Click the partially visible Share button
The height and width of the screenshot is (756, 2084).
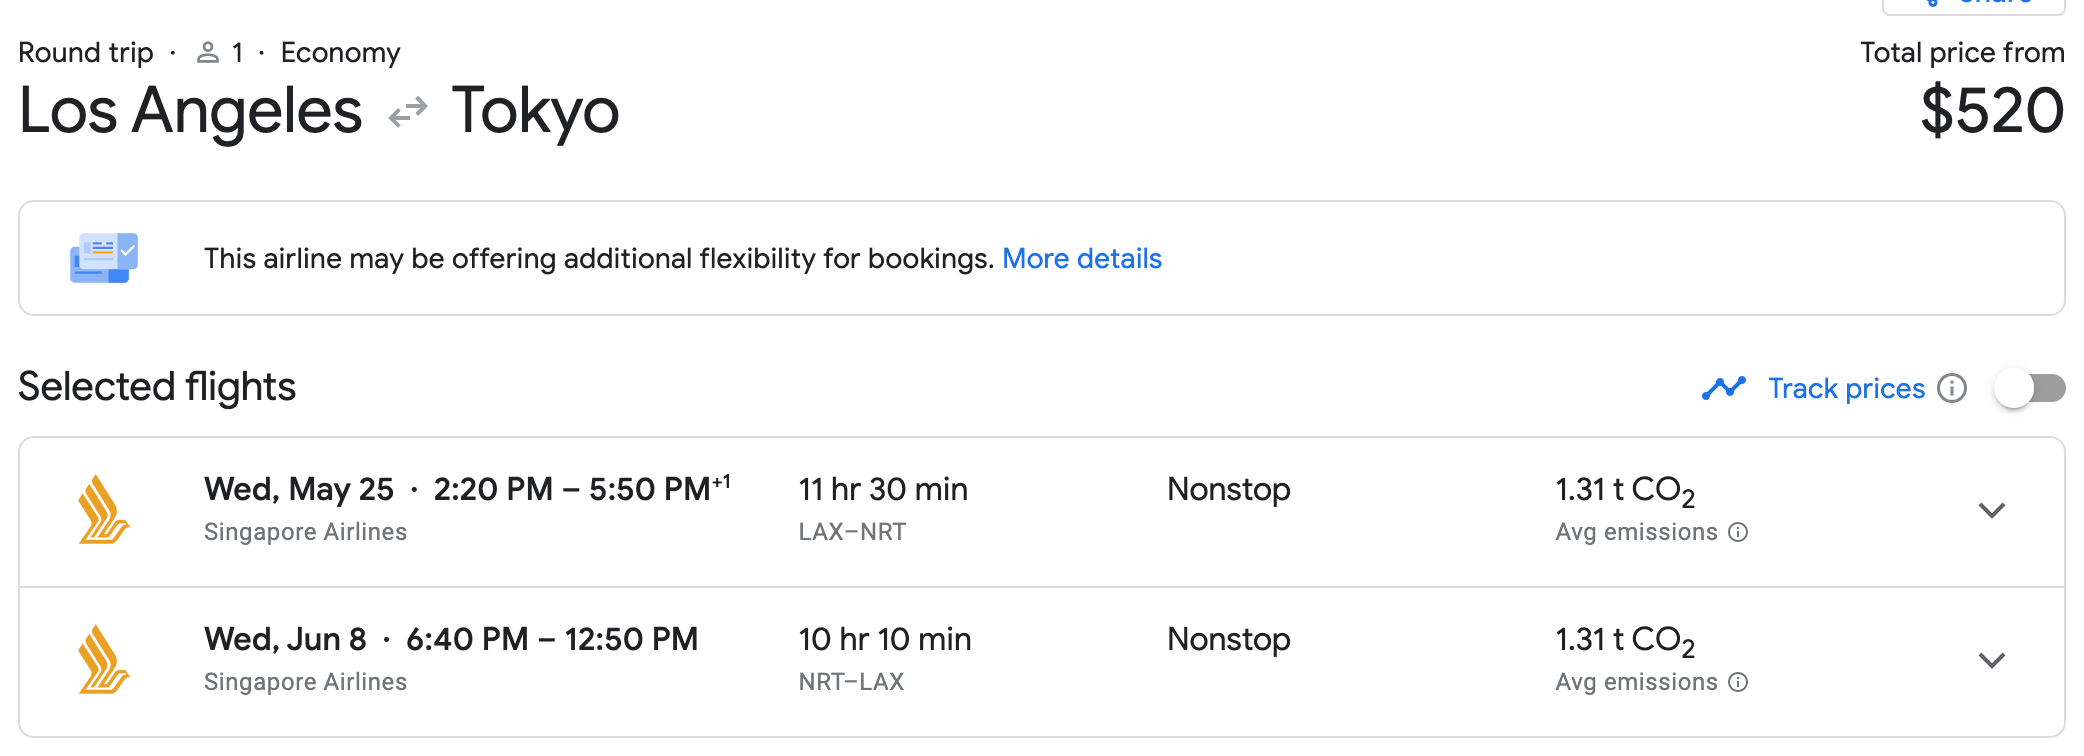(1972, 5)
